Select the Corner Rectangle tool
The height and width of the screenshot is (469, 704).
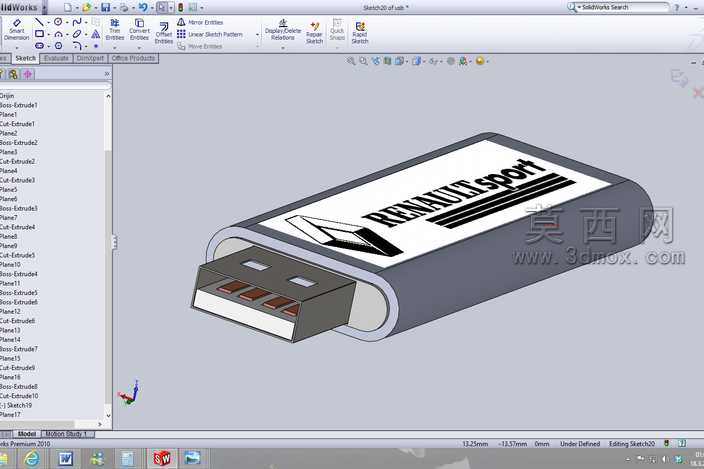[40, 34]
